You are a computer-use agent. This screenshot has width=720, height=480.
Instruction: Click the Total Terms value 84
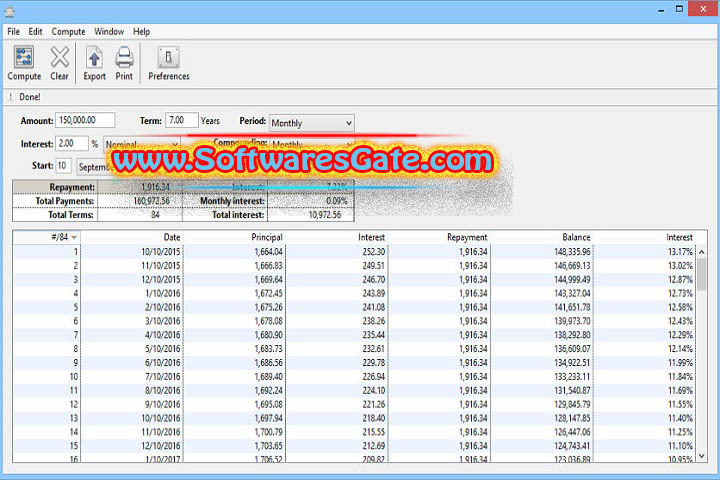155,215
